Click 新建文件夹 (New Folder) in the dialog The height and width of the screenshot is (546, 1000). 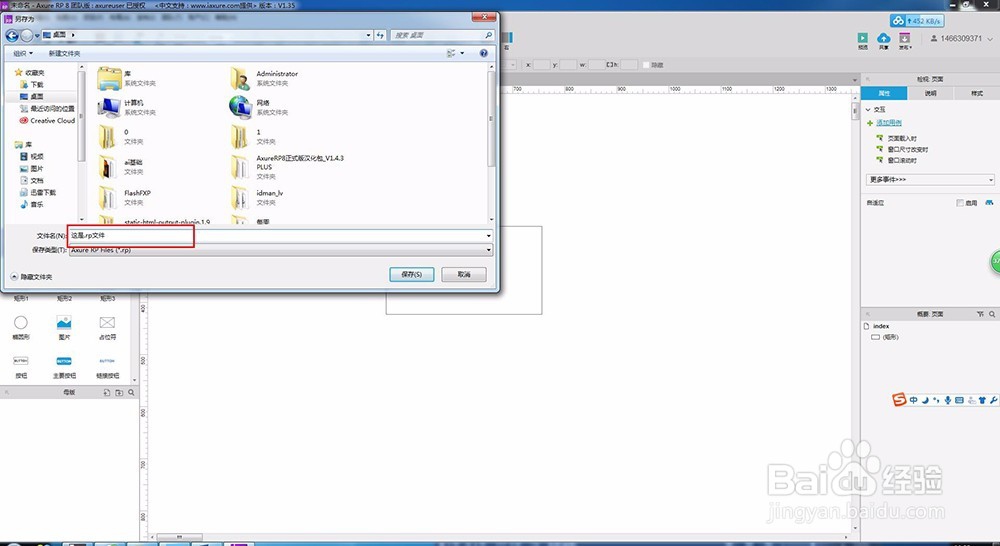click(64, 54)
